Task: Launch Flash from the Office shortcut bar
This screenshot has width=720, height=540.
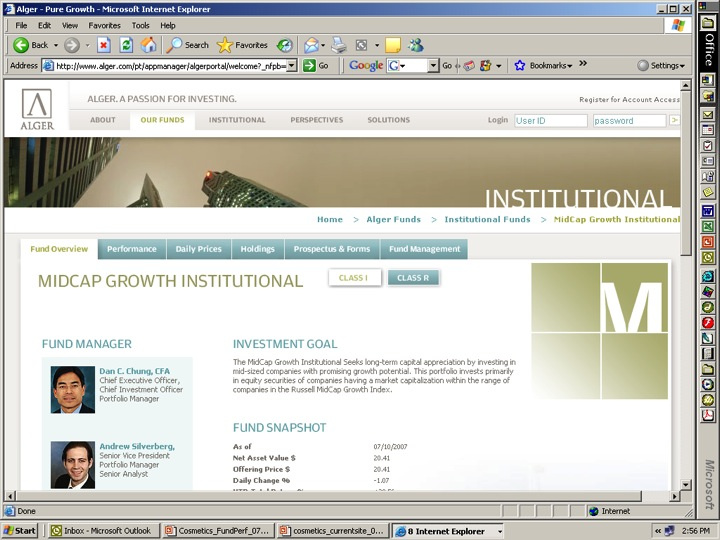Action: 708,323
